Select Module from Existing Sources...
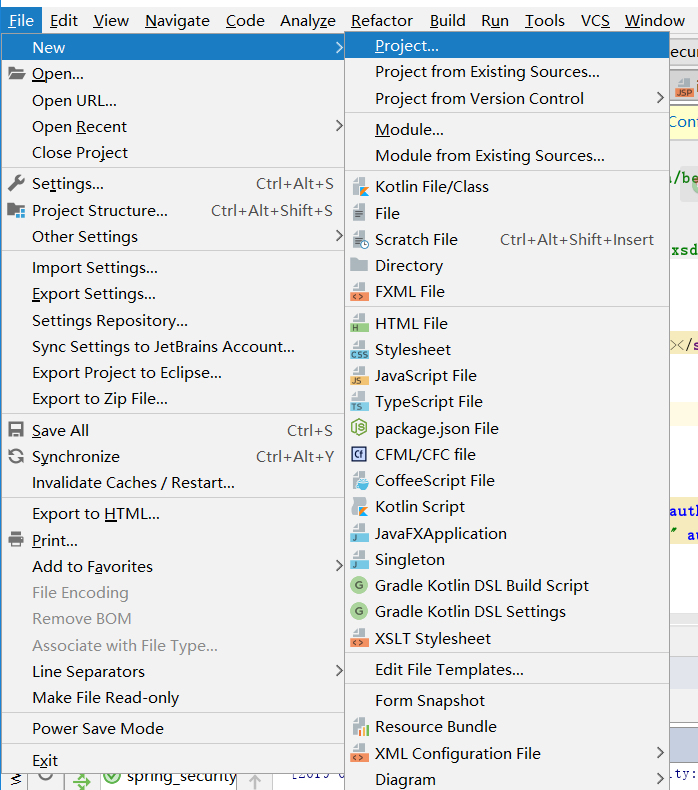Viewport: 698px width, 790px height. tap(507, 156)
